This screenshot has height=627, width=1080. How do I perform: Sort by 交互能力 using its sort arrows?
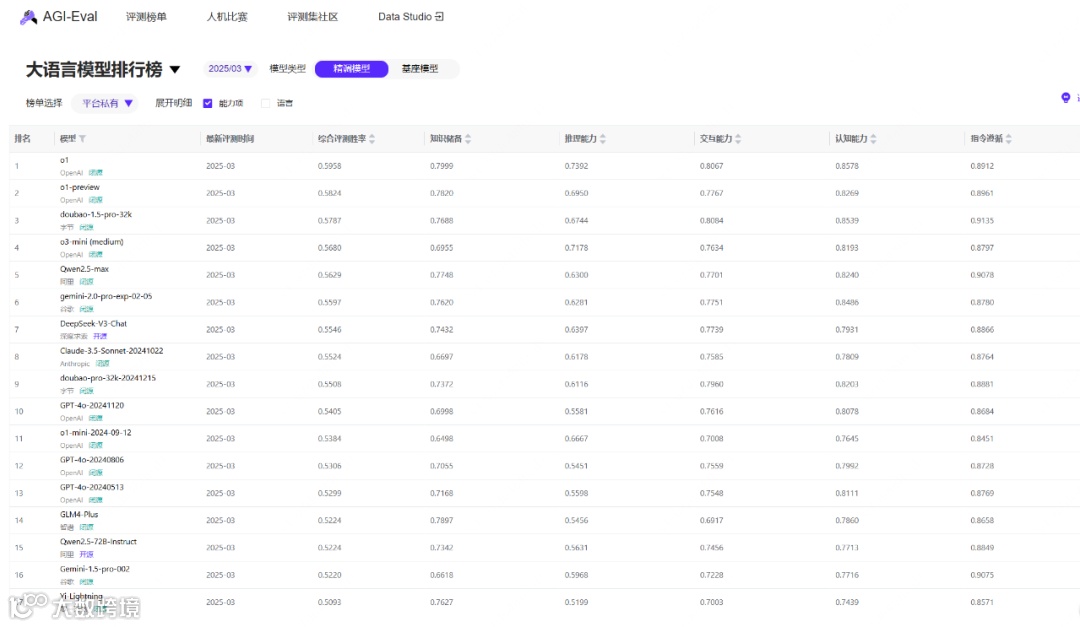tap(738, 139)
